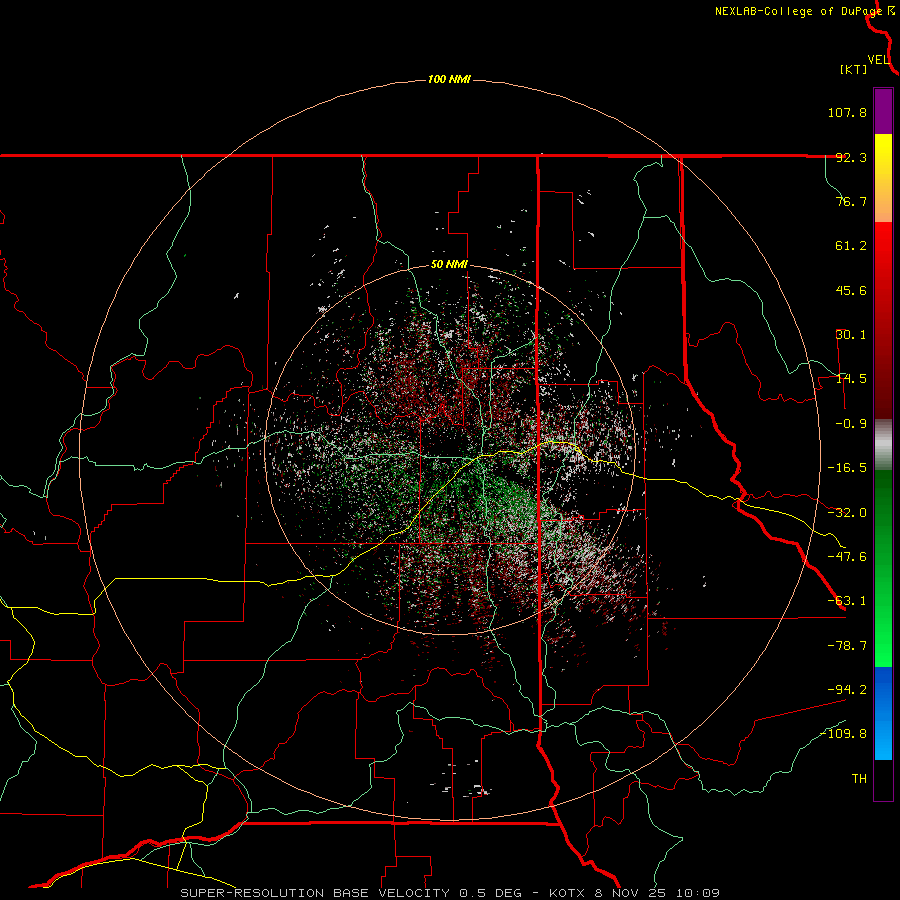Click the bright green segment of color bar
The image size is (900, 900).
pos(883,568)
